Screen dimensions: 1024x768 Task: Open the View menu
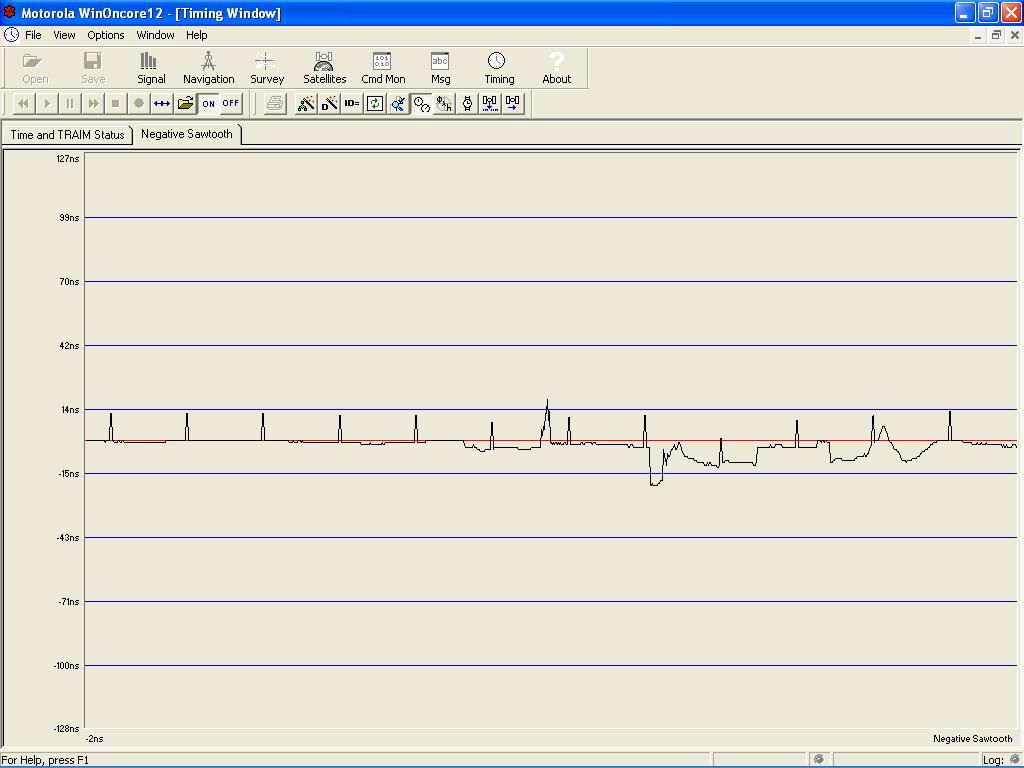pos(64,35)
